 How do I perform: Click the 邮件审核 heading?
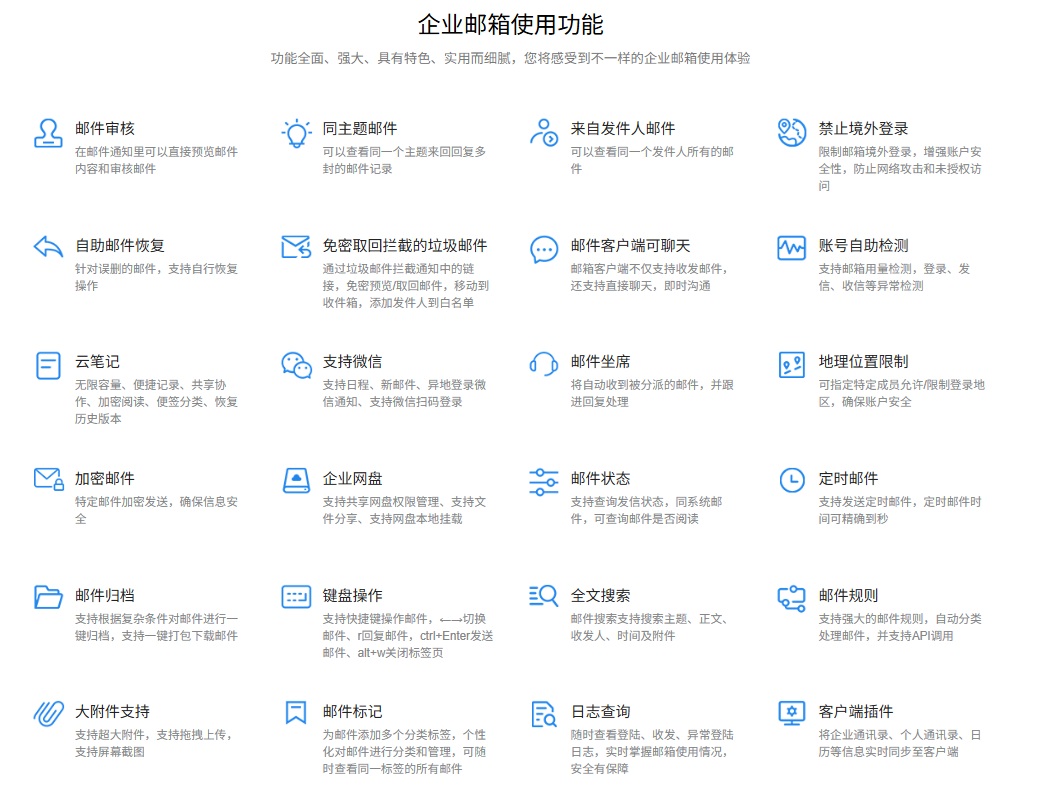click(x=105, y=128)
